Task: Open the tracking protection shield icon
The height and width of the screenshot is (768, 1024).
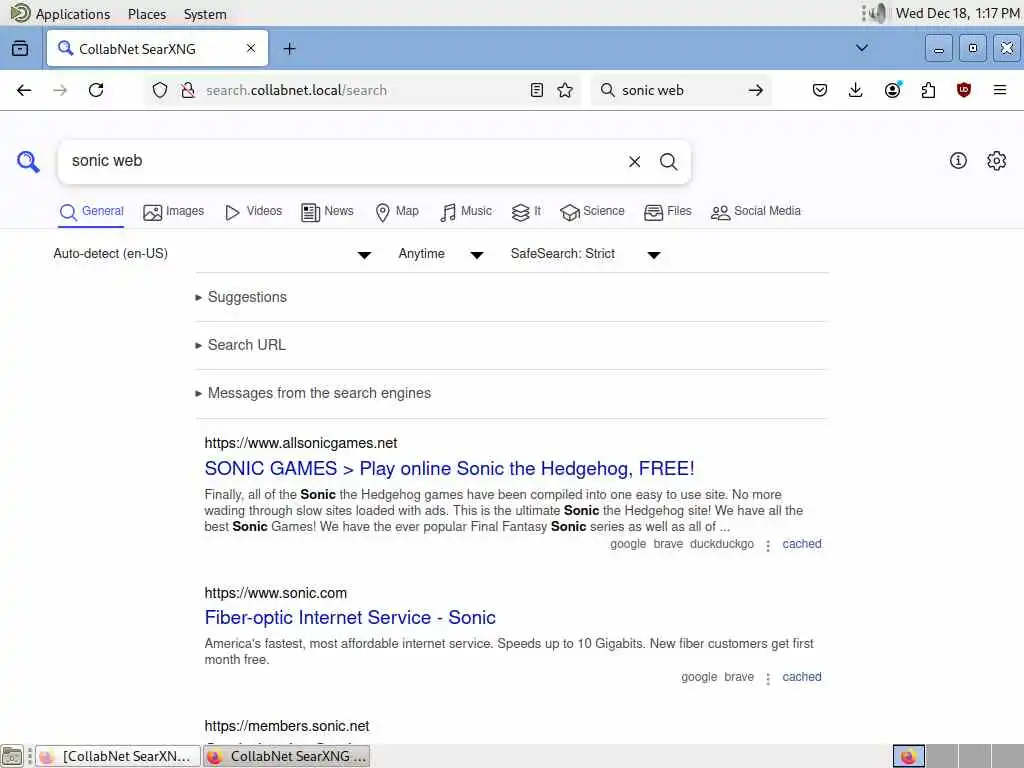Action: (x=160, y=90)
